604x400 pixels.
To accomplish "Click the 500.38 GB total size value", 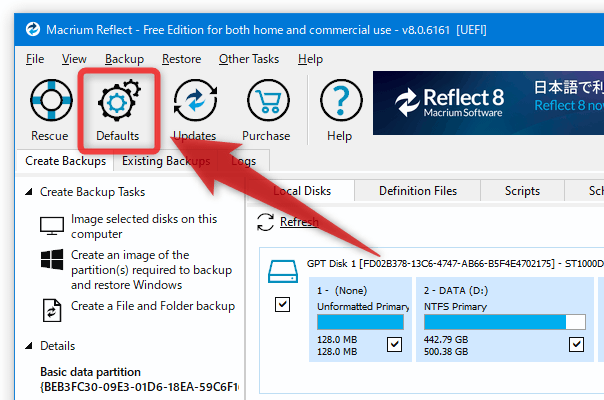I will coord(446,351).
